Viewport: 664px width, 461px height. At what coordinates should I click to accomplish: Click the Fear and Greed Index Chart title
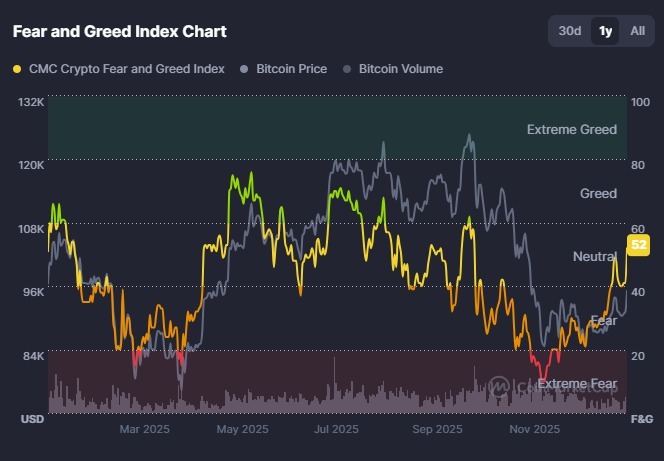click(120, 31)
